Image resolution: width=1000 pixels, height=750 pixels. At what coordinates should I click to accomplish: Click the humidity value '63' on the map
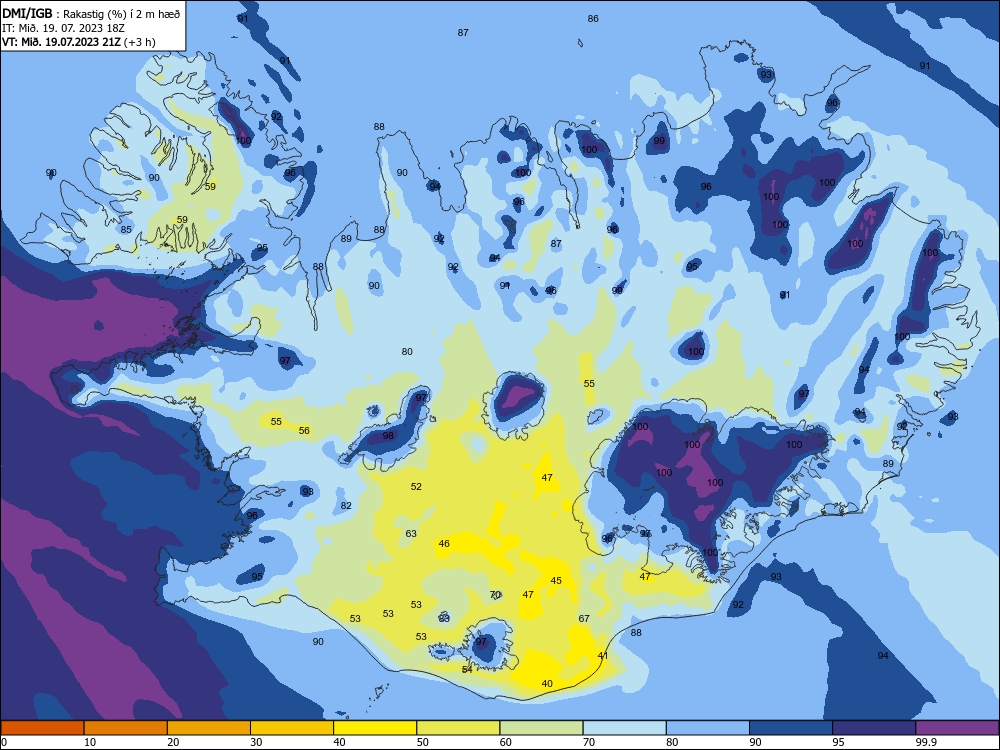tap(411, 533)
